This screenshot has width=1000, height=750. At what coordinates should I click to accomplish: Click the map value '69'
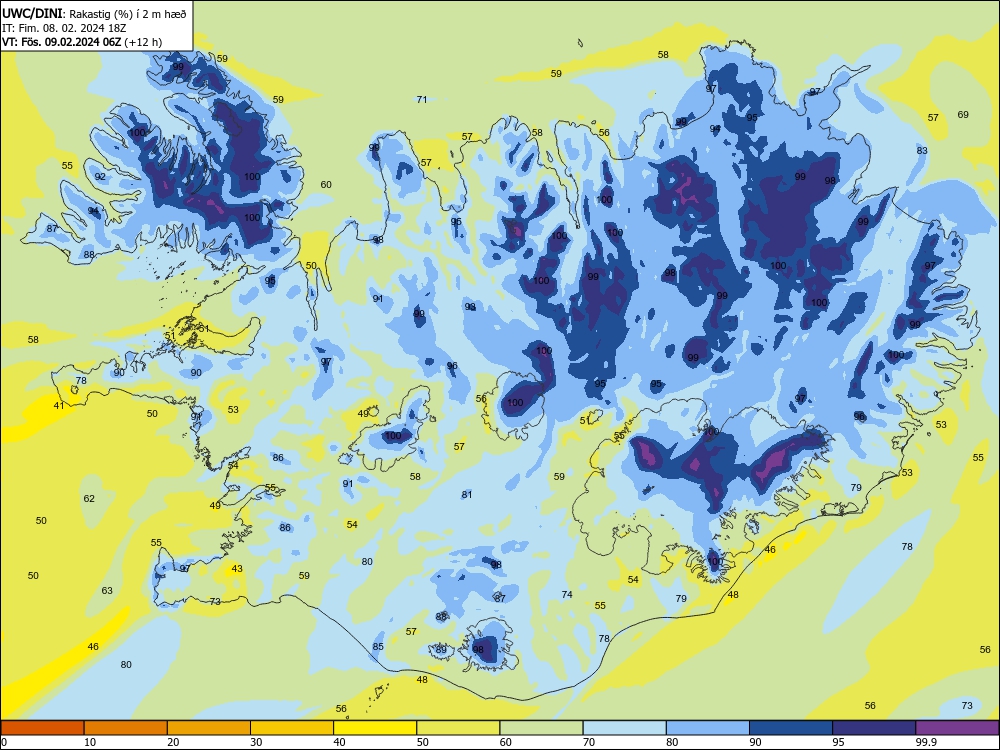[x=963, y=115]
